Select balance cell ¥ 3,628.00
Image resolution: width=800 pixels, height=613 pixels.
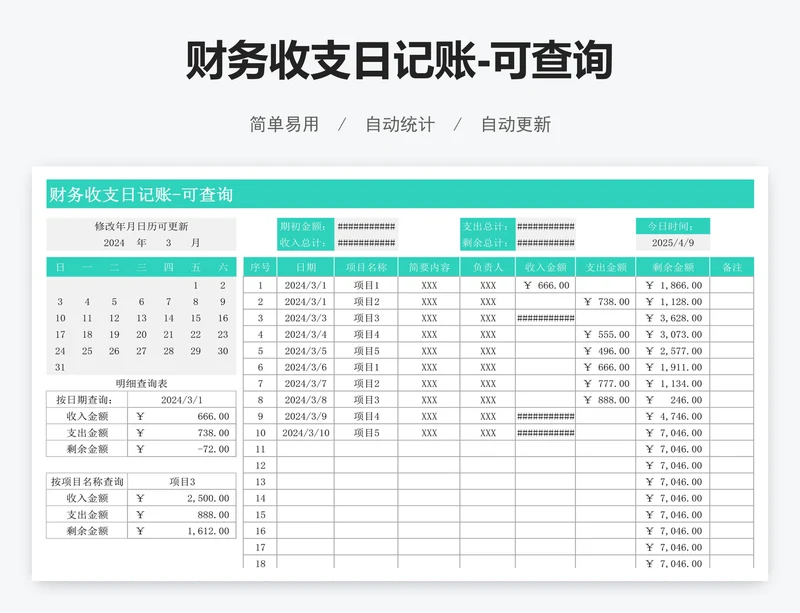pos(673,318)
